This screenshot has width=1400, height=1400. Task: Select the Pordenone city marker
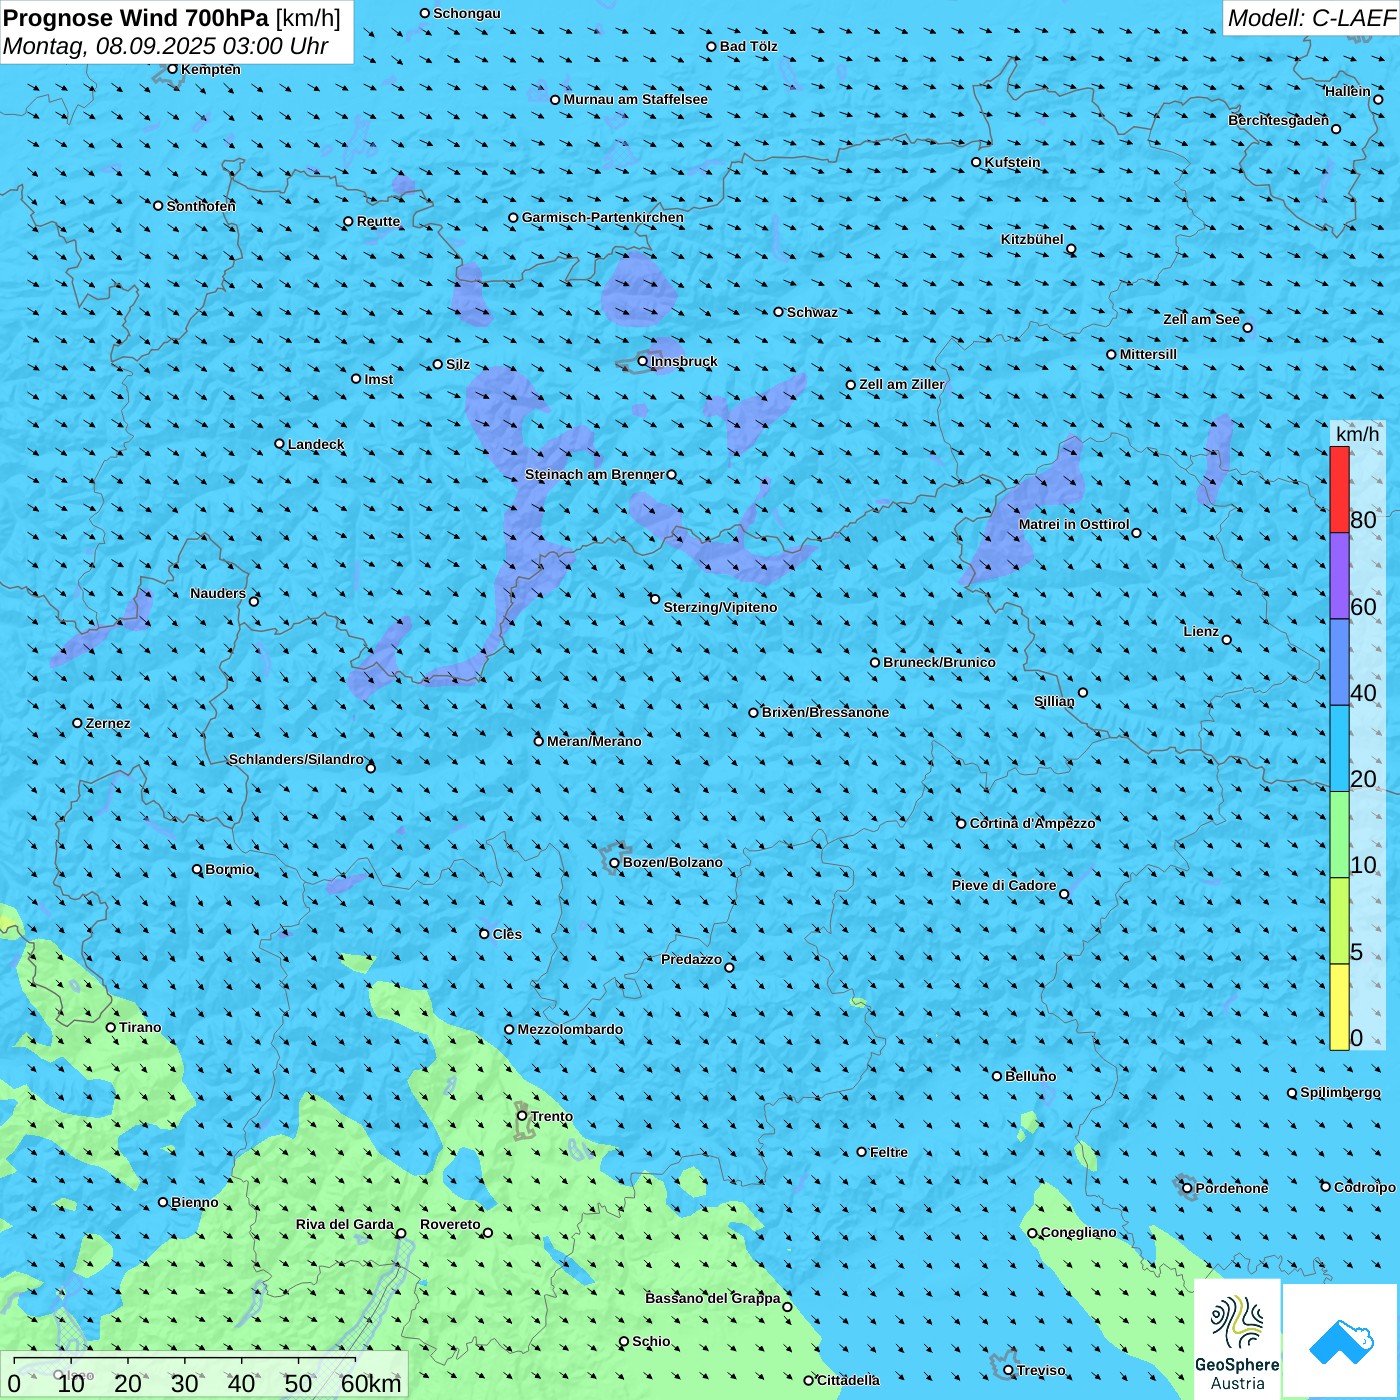coord(1188,1188)
